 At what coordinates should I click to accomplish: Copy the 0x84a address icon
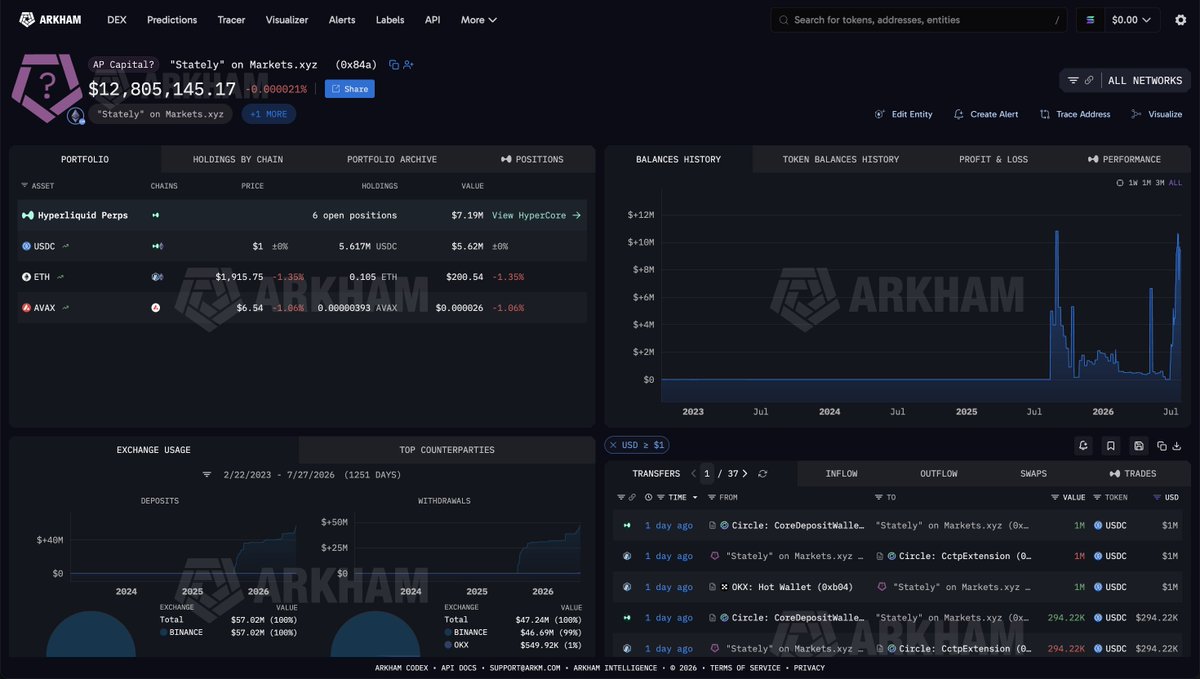(394, 65)
